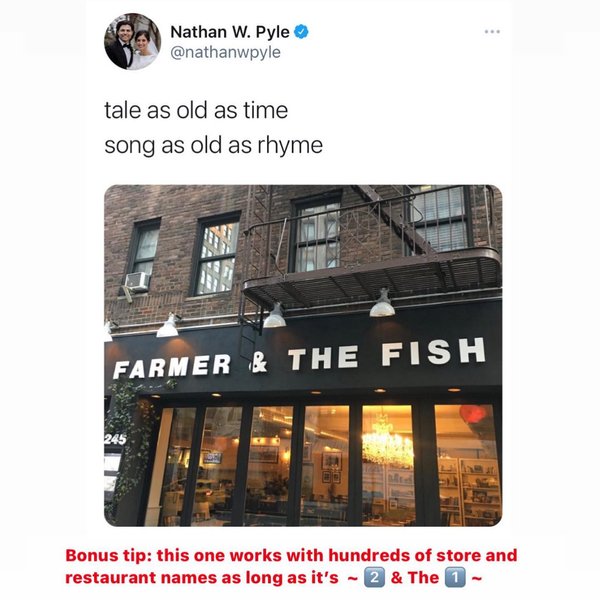
Task: Click the ampersand on the storefront sign
Action: pyautogui.click(x=259, y=362)
